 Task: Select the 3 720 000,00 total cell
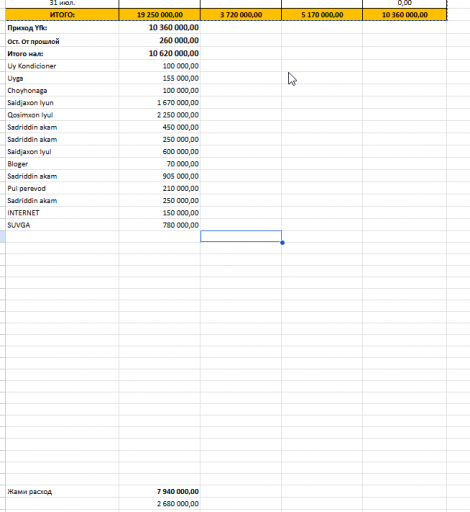[241, 15]
